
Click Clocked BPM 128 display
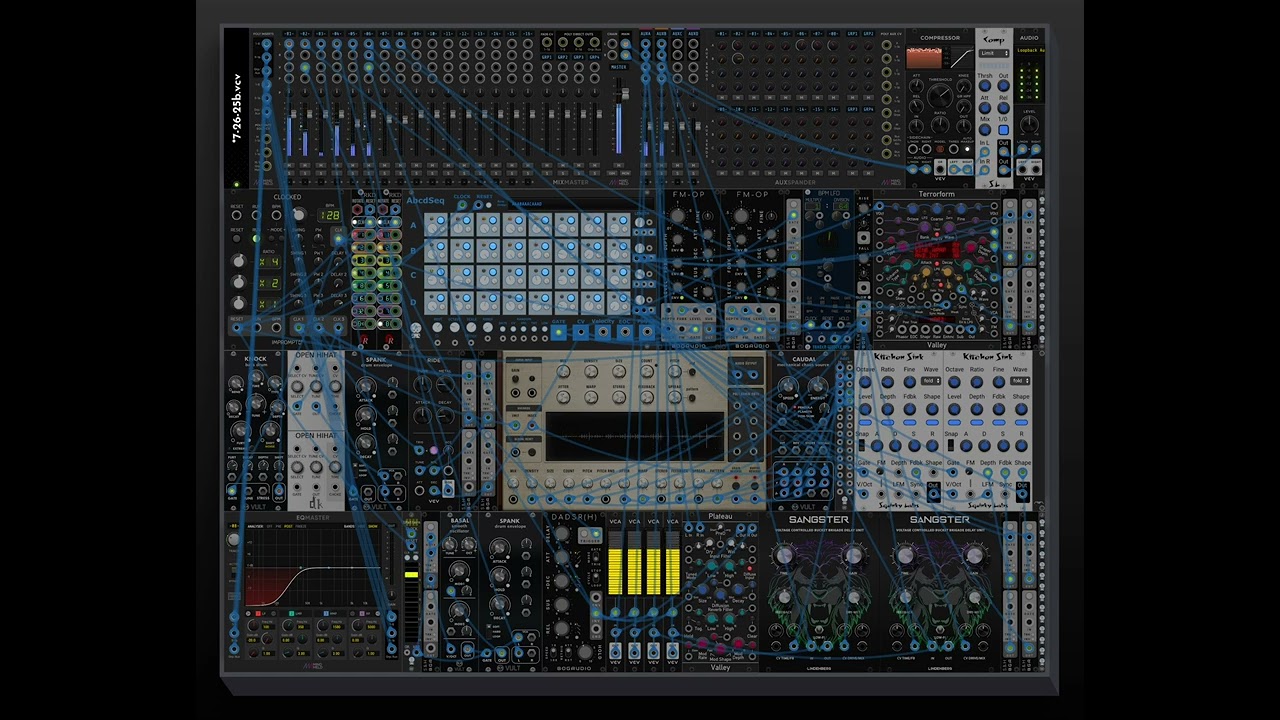click(328, 216)
